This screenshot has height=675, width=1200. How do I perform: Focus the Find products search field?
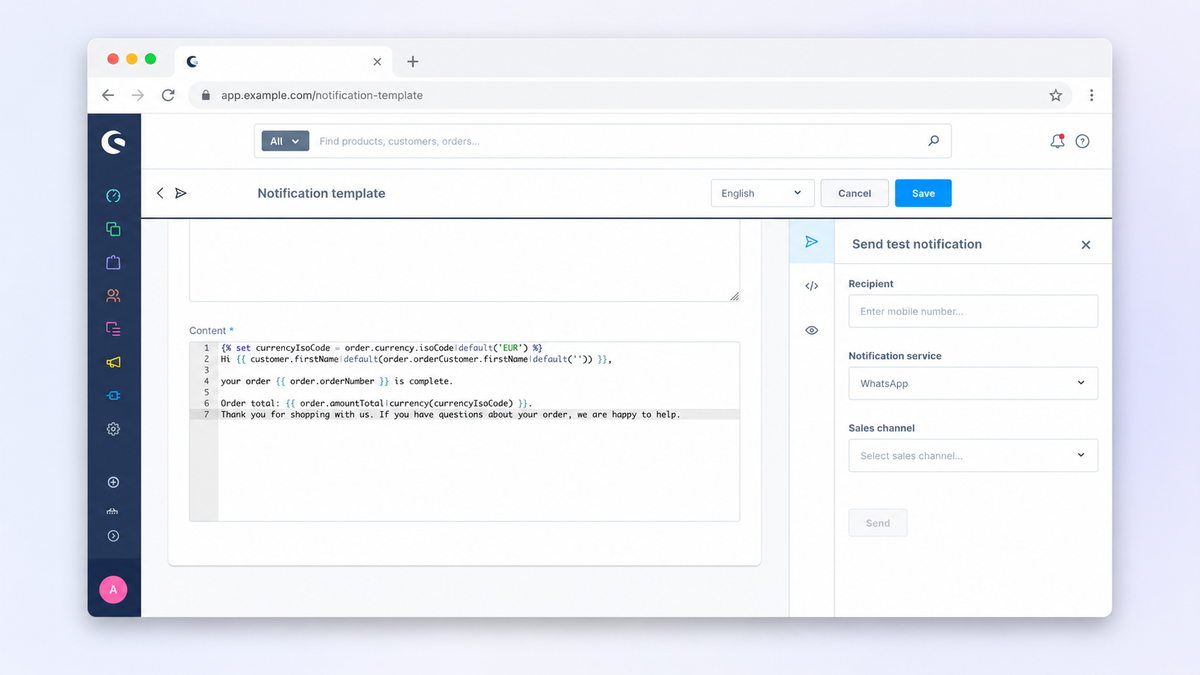(616, 141)
